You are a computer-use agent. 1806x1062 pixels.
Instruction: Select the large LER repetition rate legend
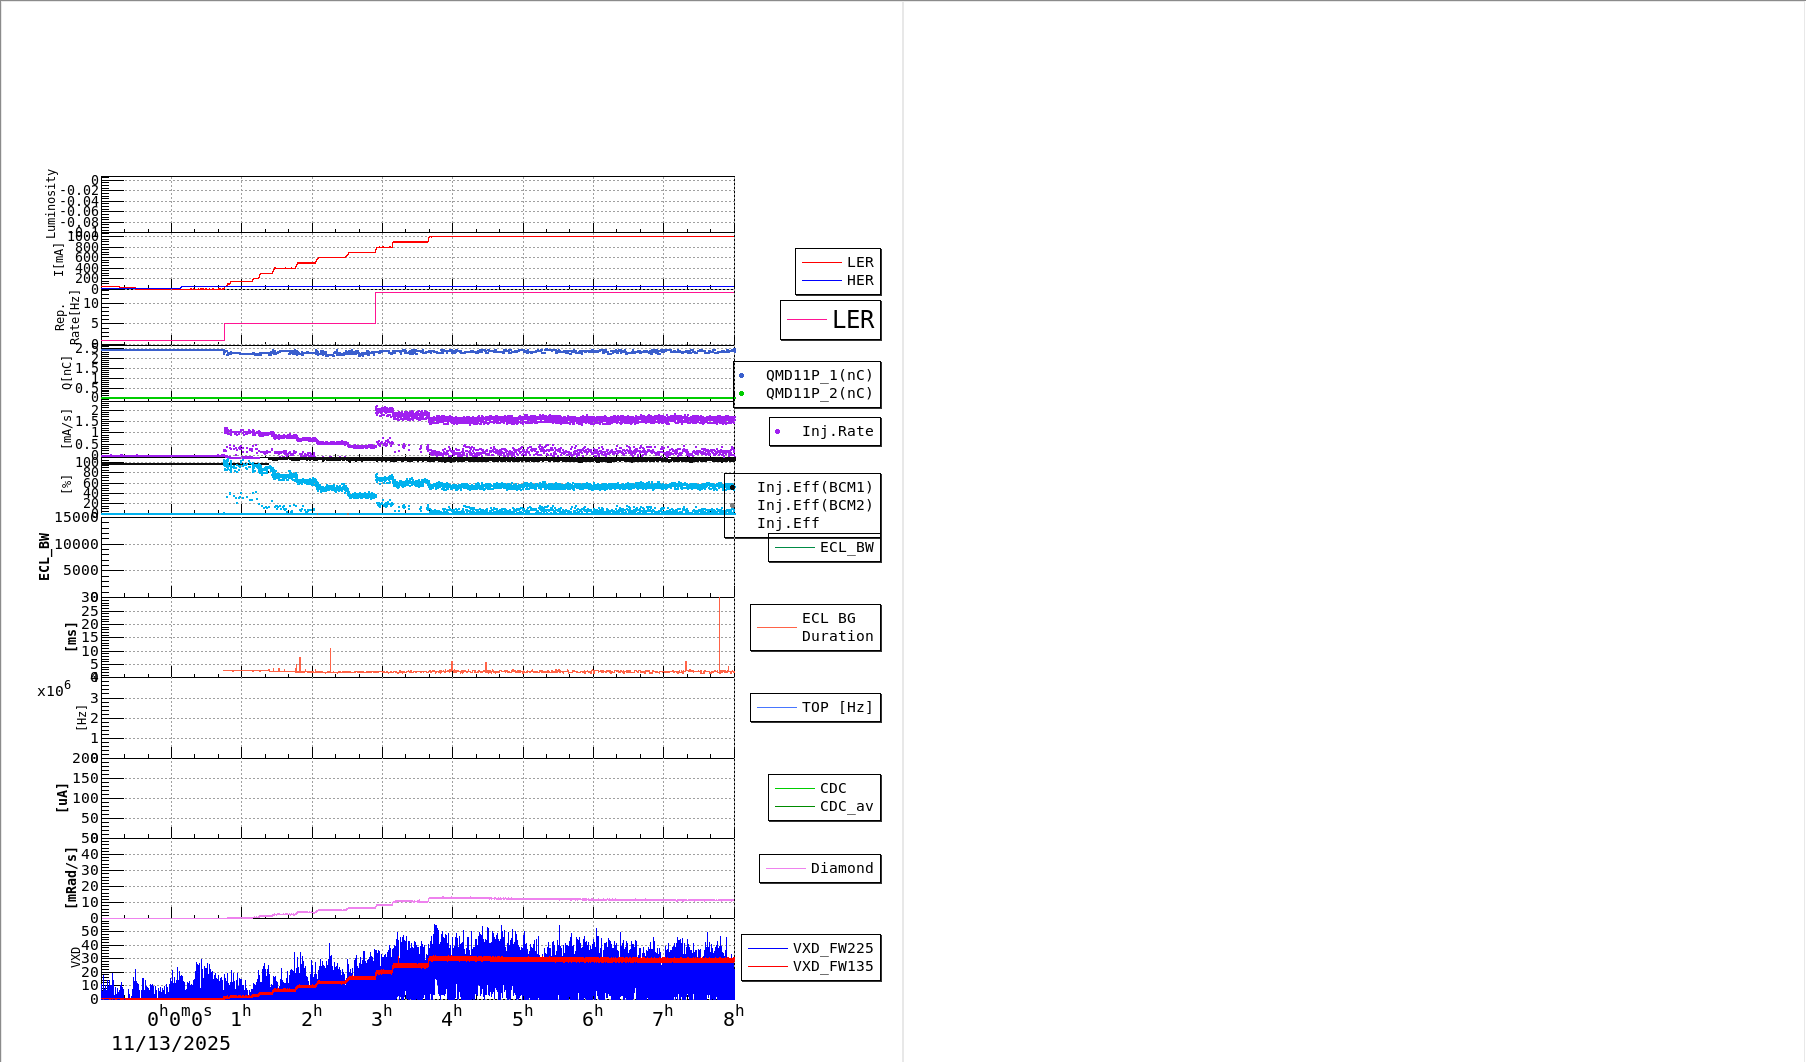point(831,320)
